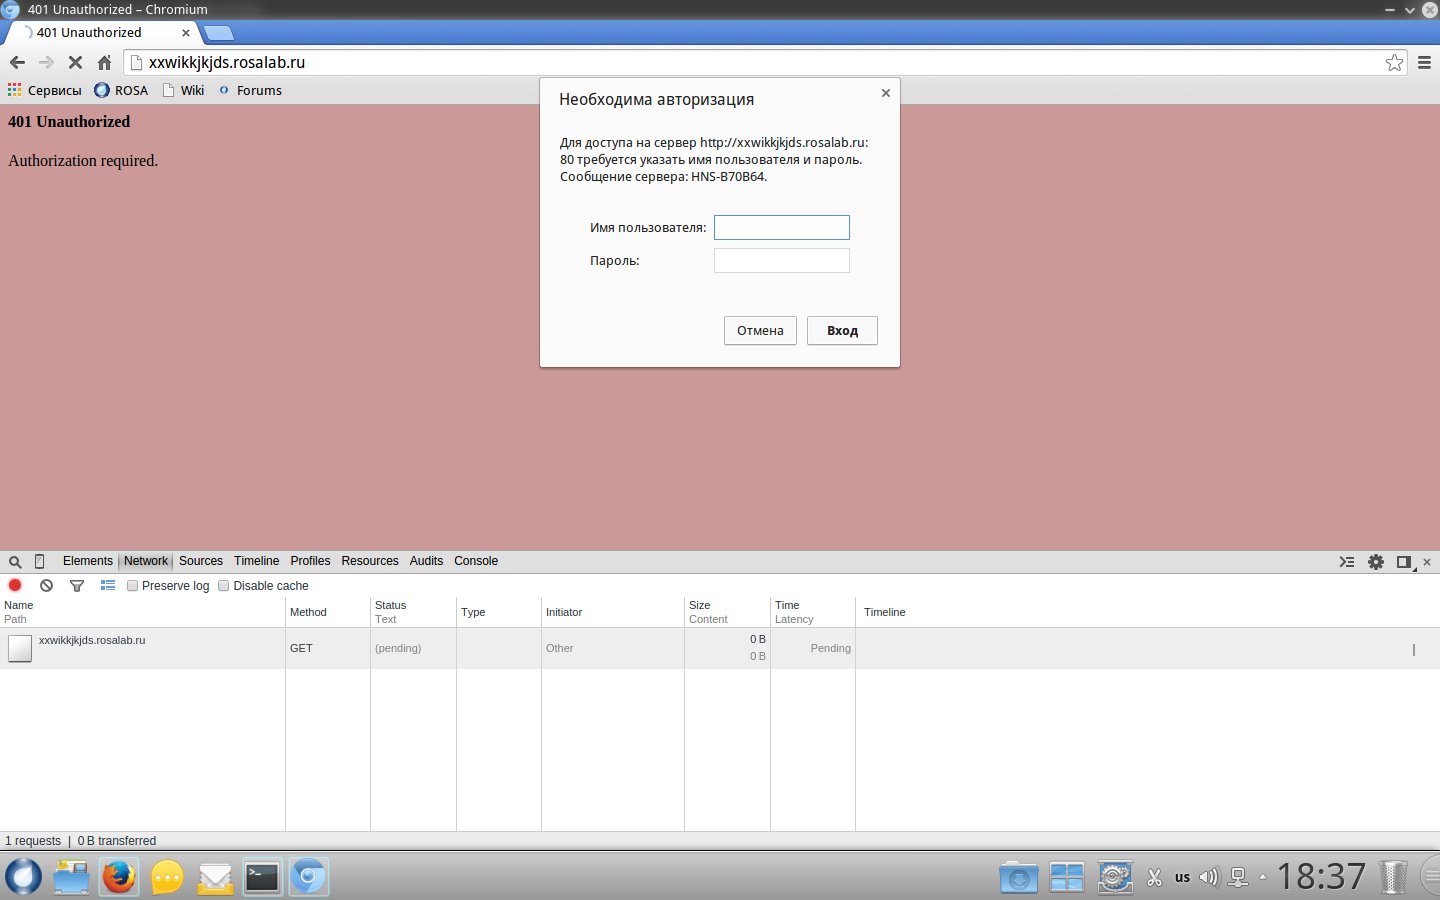Viewport: 1440px width, 900px height.
Task: Close the DevTools panel
Action: pos(1427,562)
